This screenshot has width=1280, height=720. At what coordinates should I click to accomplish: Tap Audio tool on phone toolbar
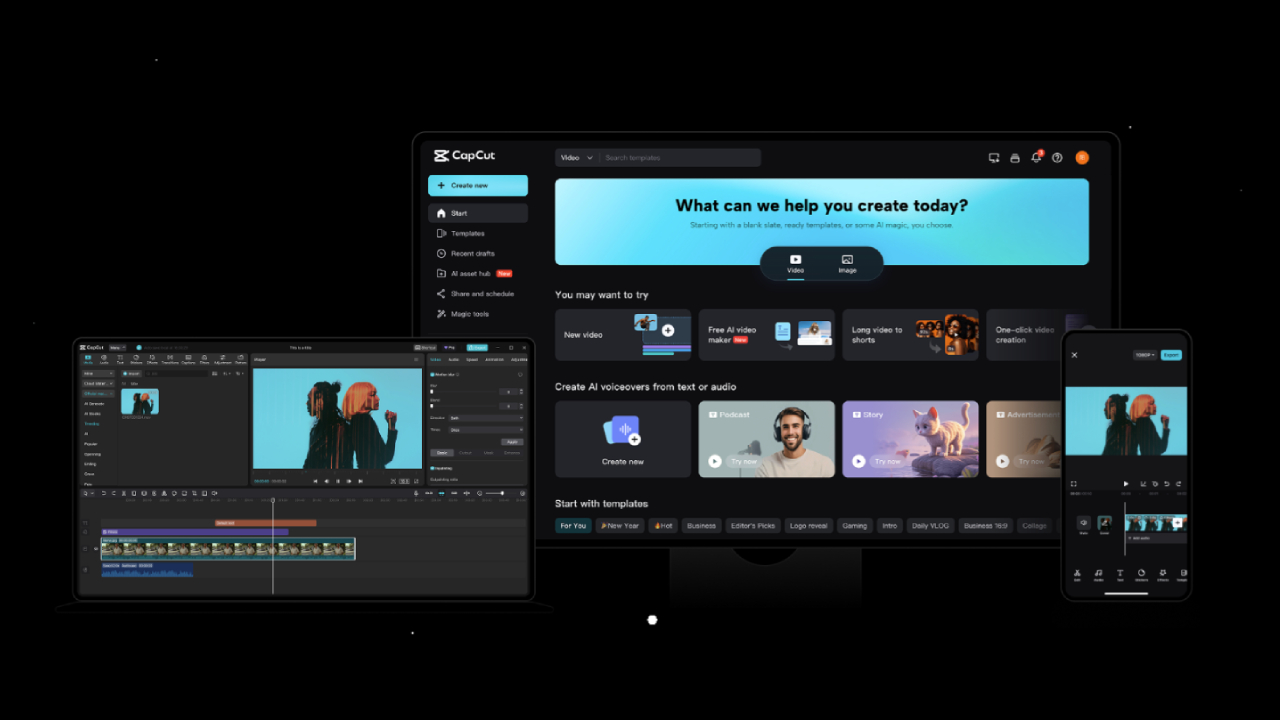coord(1099,575)
